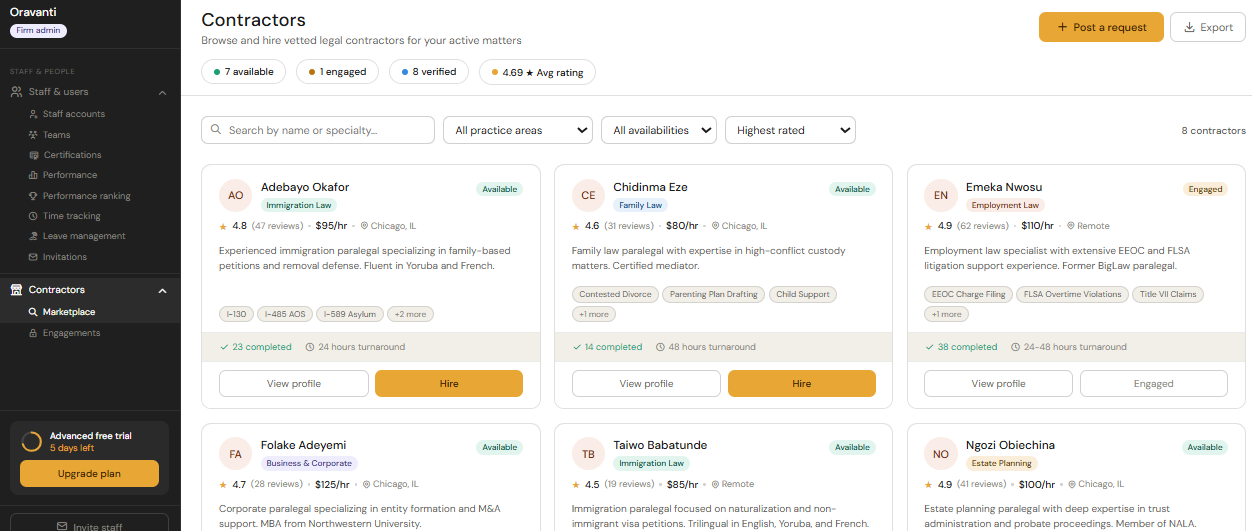1252x531 pixels.
Task: Collapse the Staff & users section
Action: click(163, 92)
